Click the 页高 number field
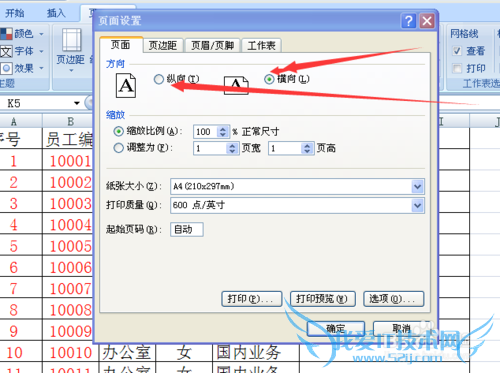This screenshot has height=373, width=500. pyautogui.click(x=285, y=148)
